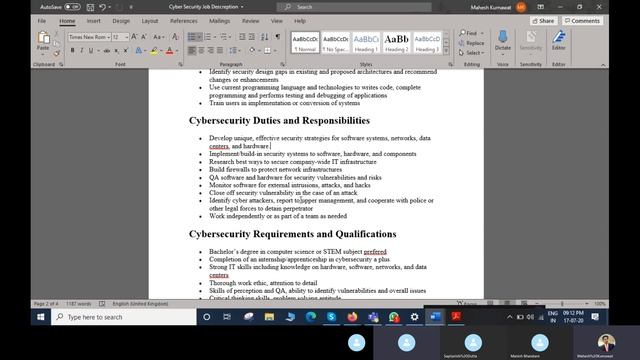
Task: Decrease font size with the shrink font icon
Action: (144, 37)
